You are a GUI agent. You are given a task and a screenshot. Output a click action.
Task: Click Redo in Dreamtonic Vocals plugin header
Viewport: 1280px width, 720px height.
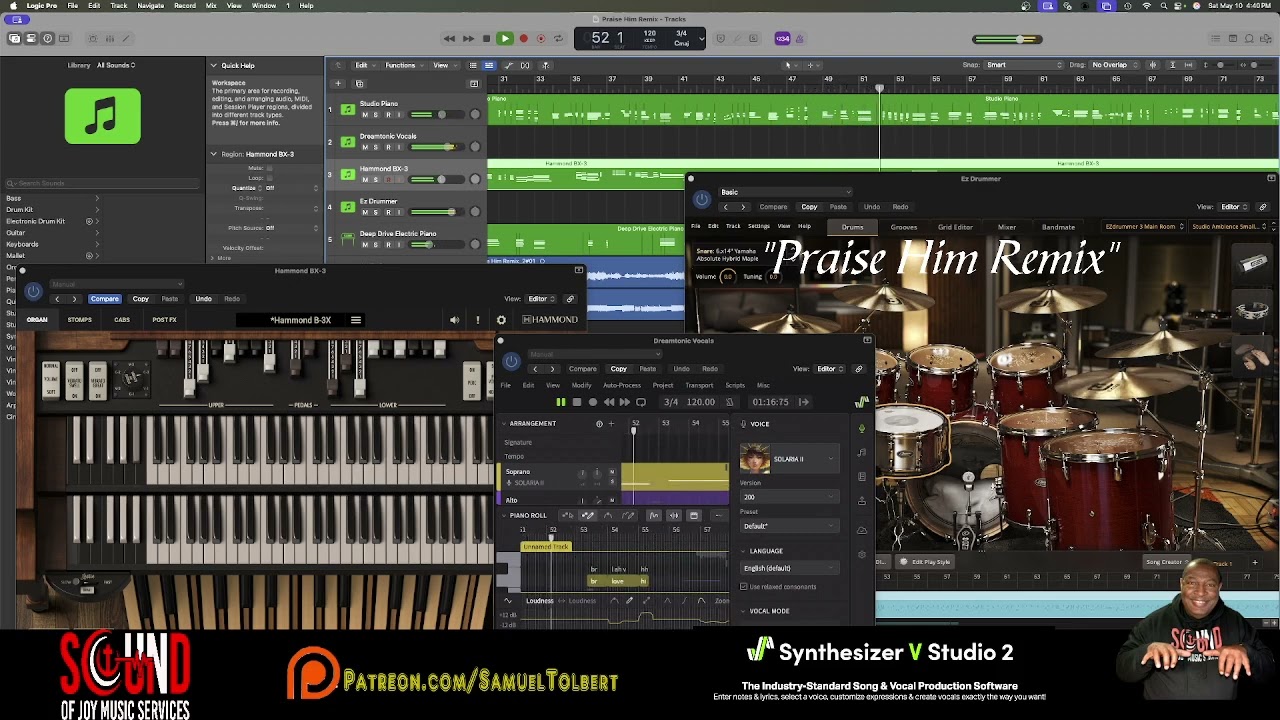[x=710, y=369]
